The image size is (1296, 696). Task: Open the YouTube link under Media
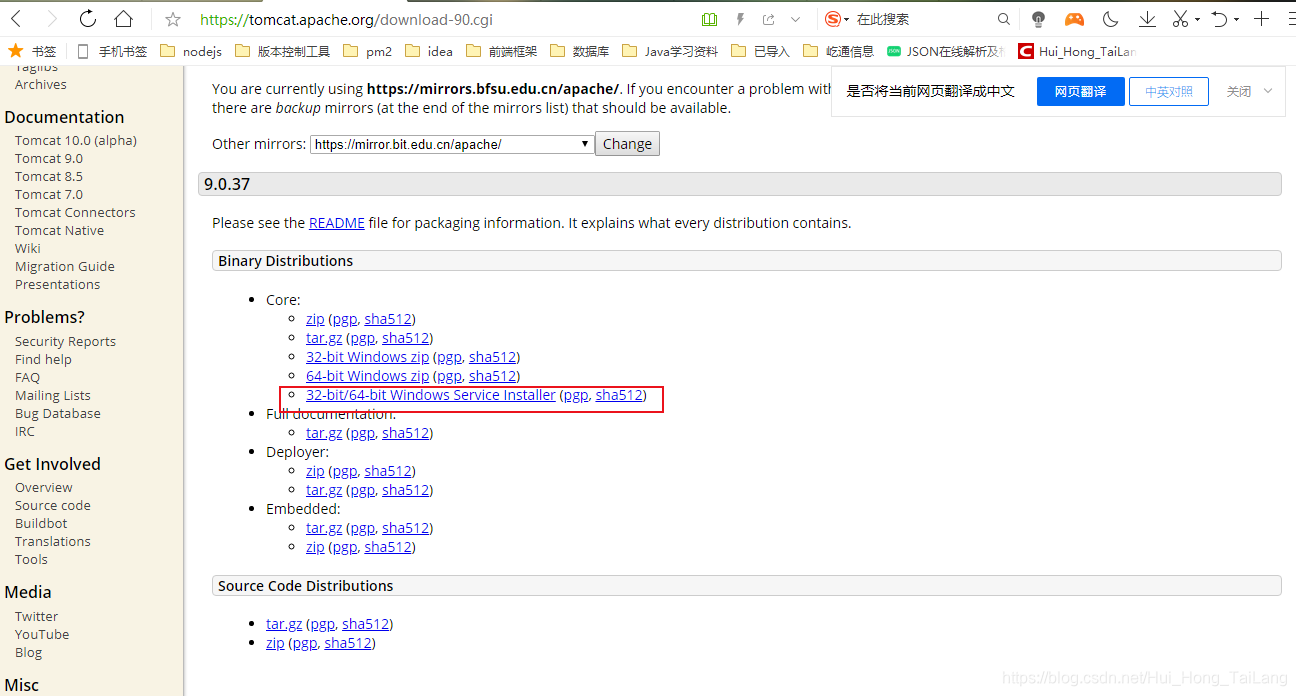click(42, 634)
